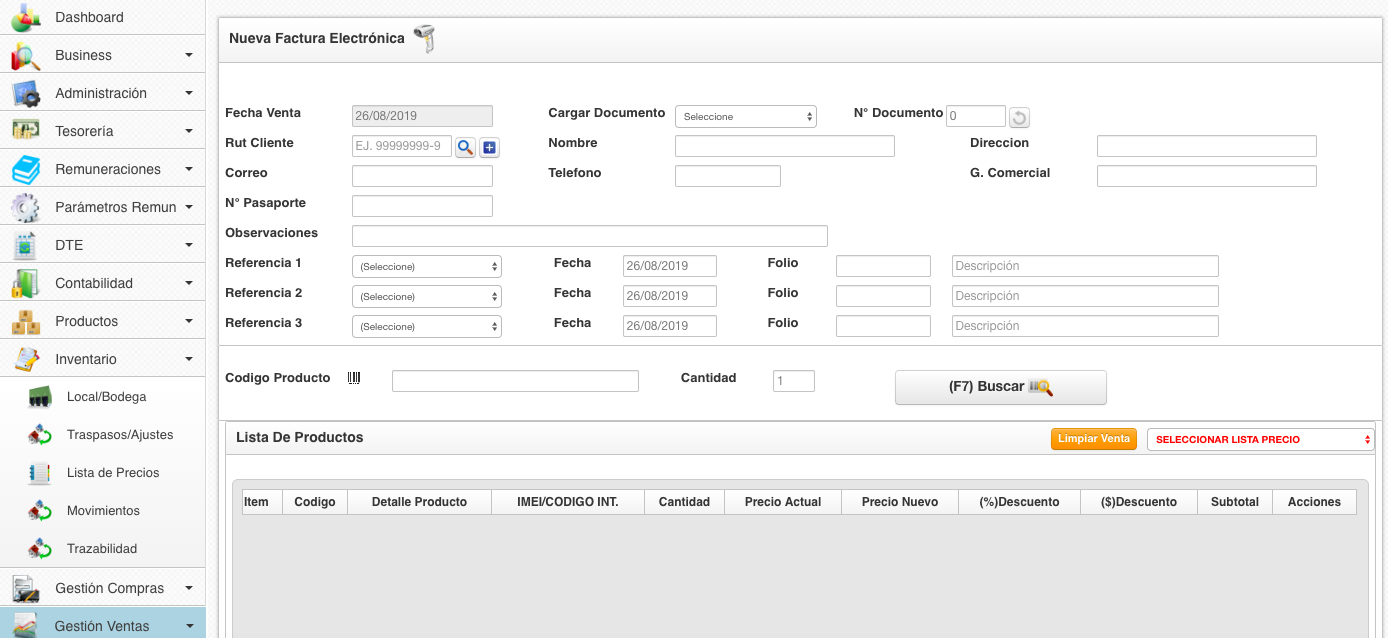Click the barcode icon next to Codigo Producto
This screenshot has height=638, width=1388.
(x=354, y=378)
